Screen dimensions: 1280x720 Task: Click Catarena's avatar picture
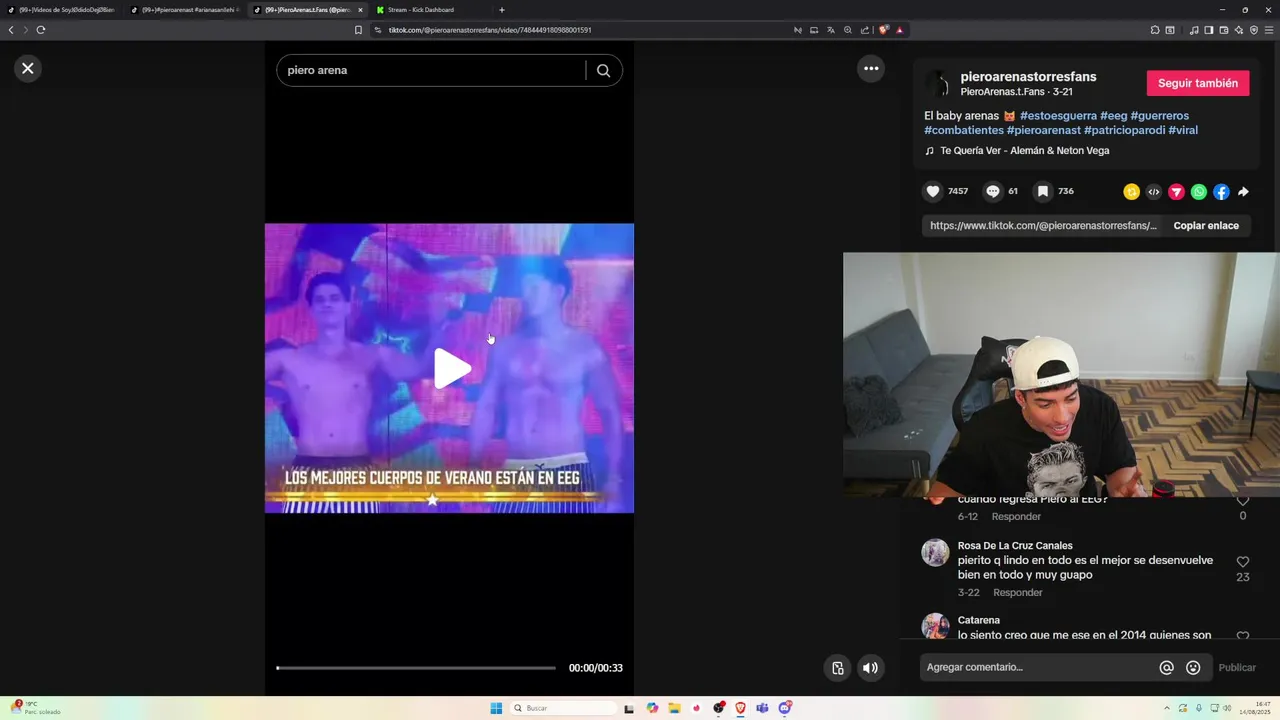[935, 627]
